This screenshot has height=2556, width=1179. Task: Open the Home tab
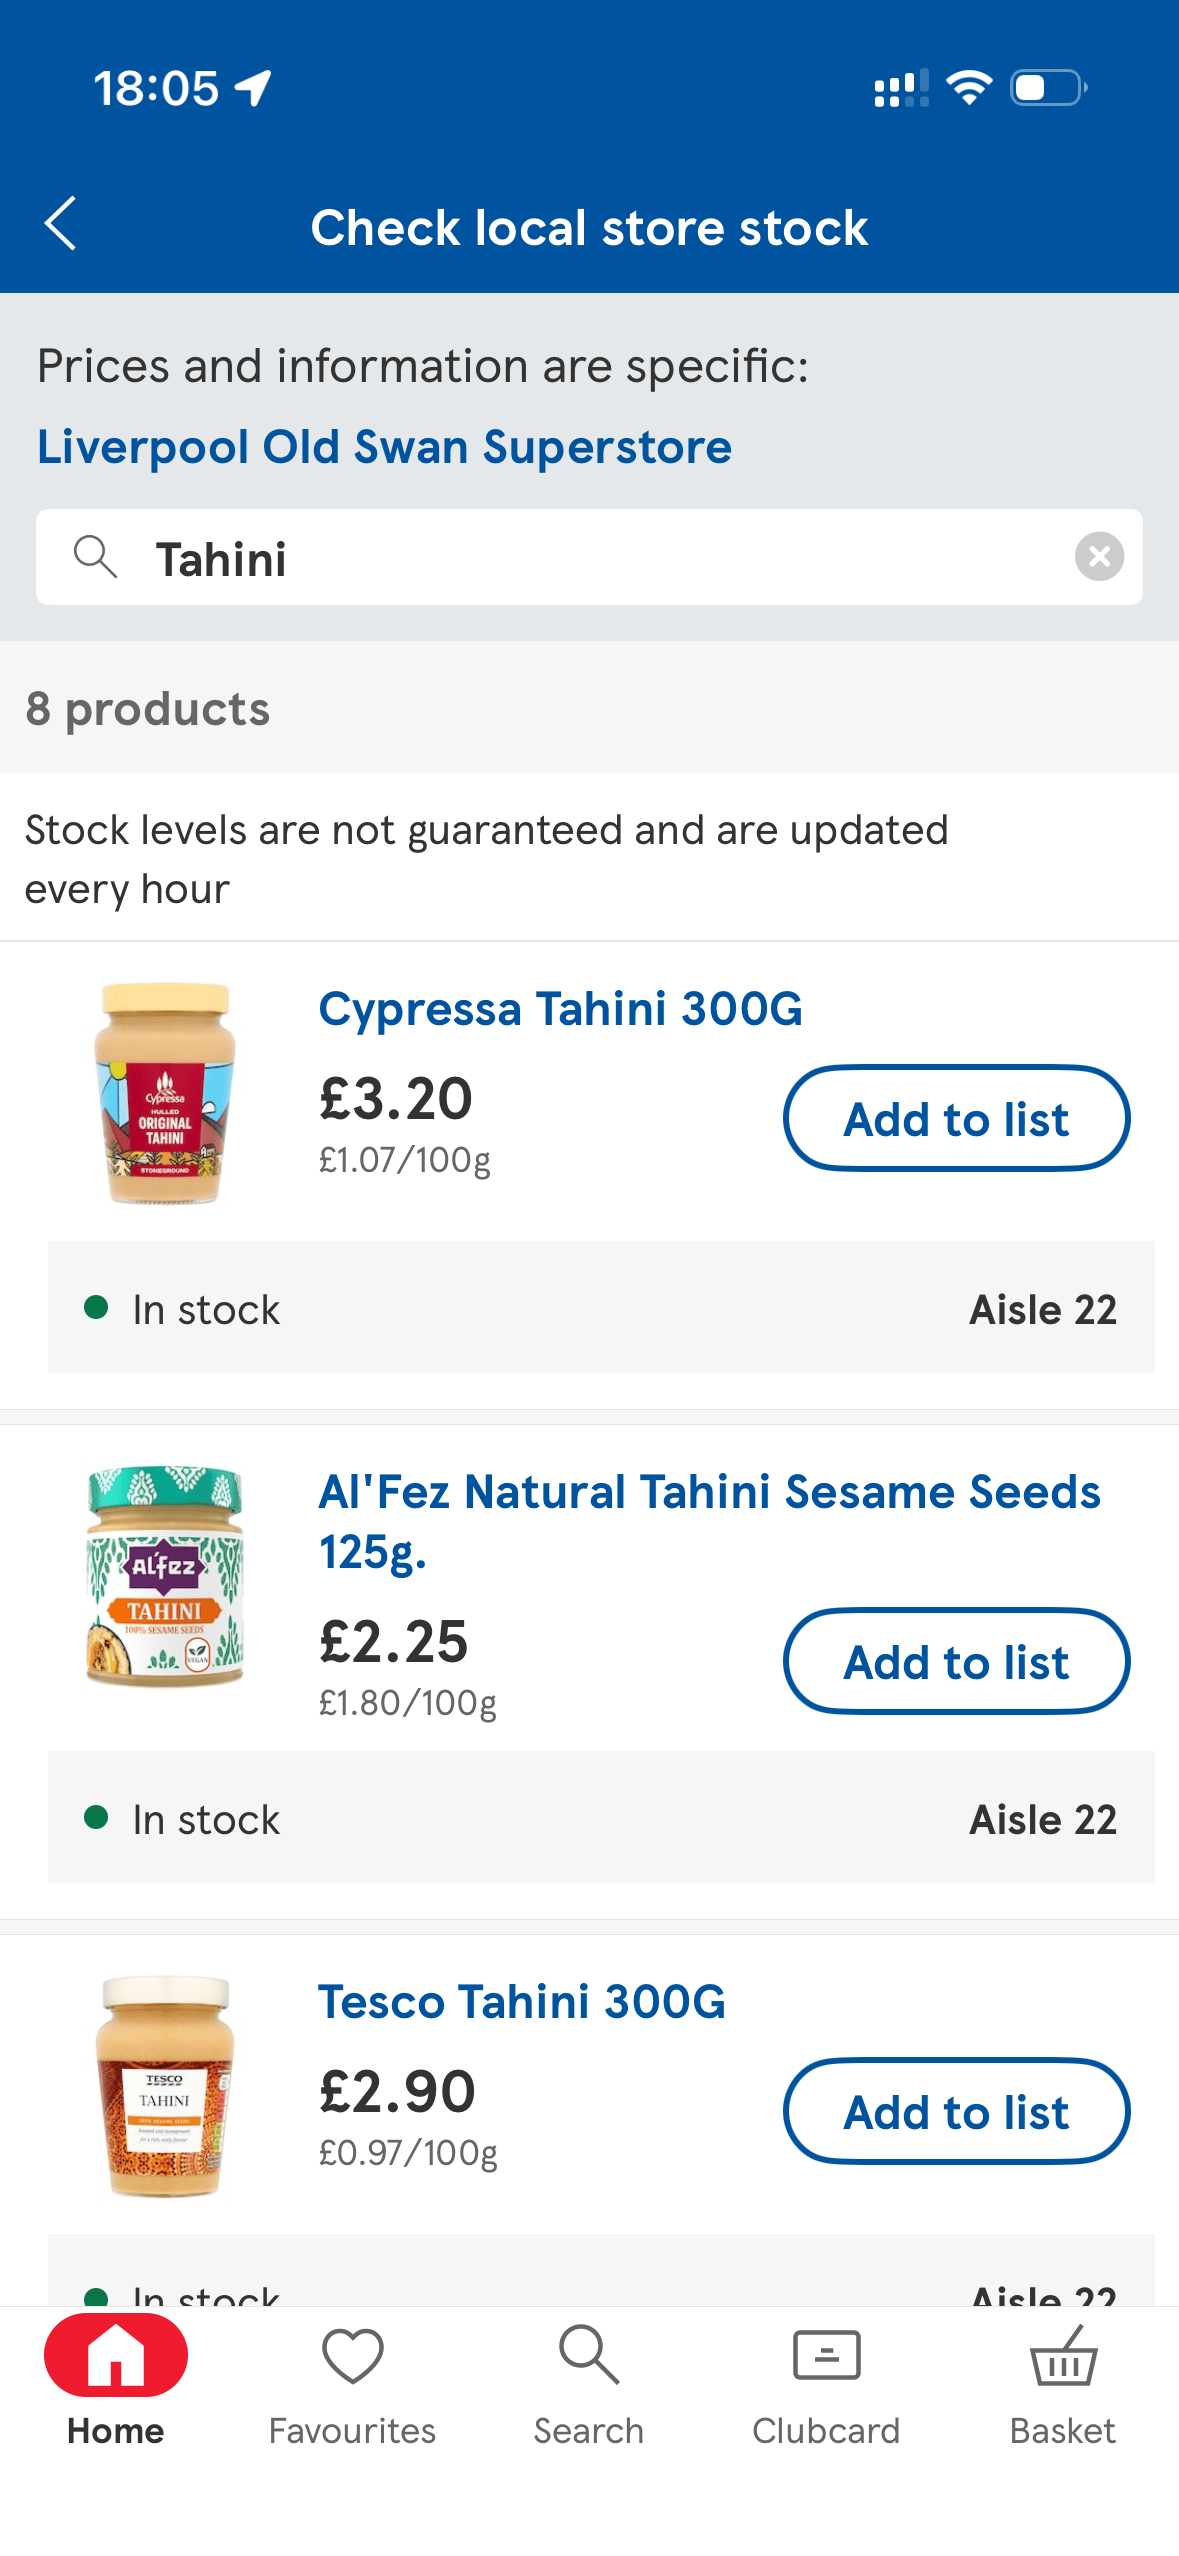click(x=116, y=2384)
